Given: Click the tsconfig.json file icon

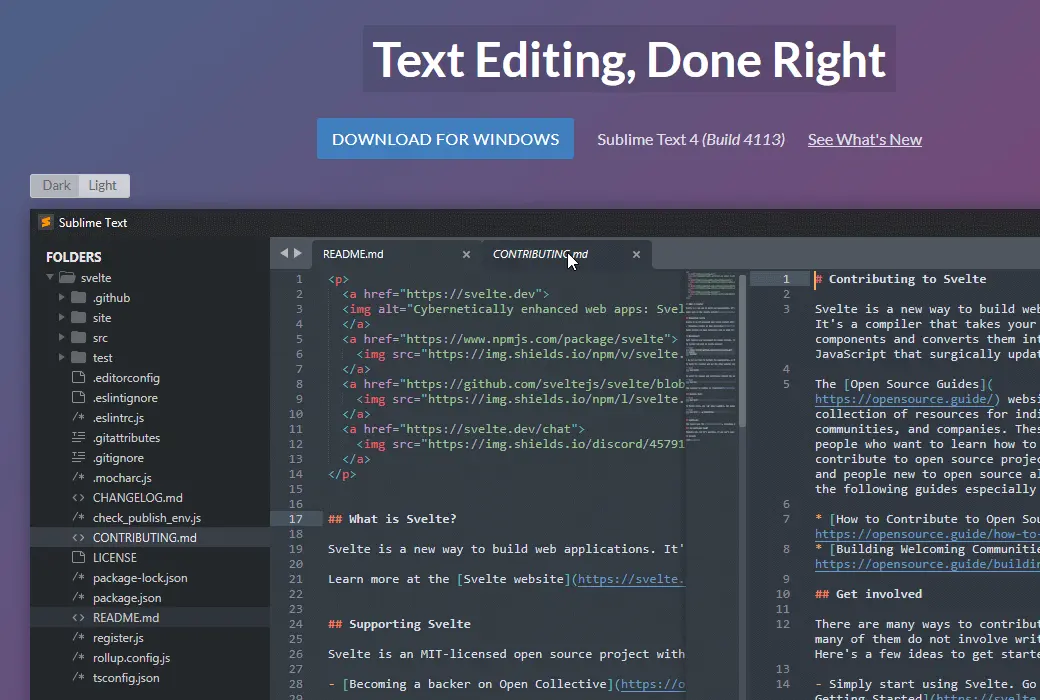Looking at the screenshot, I should [x=78, y=677].
